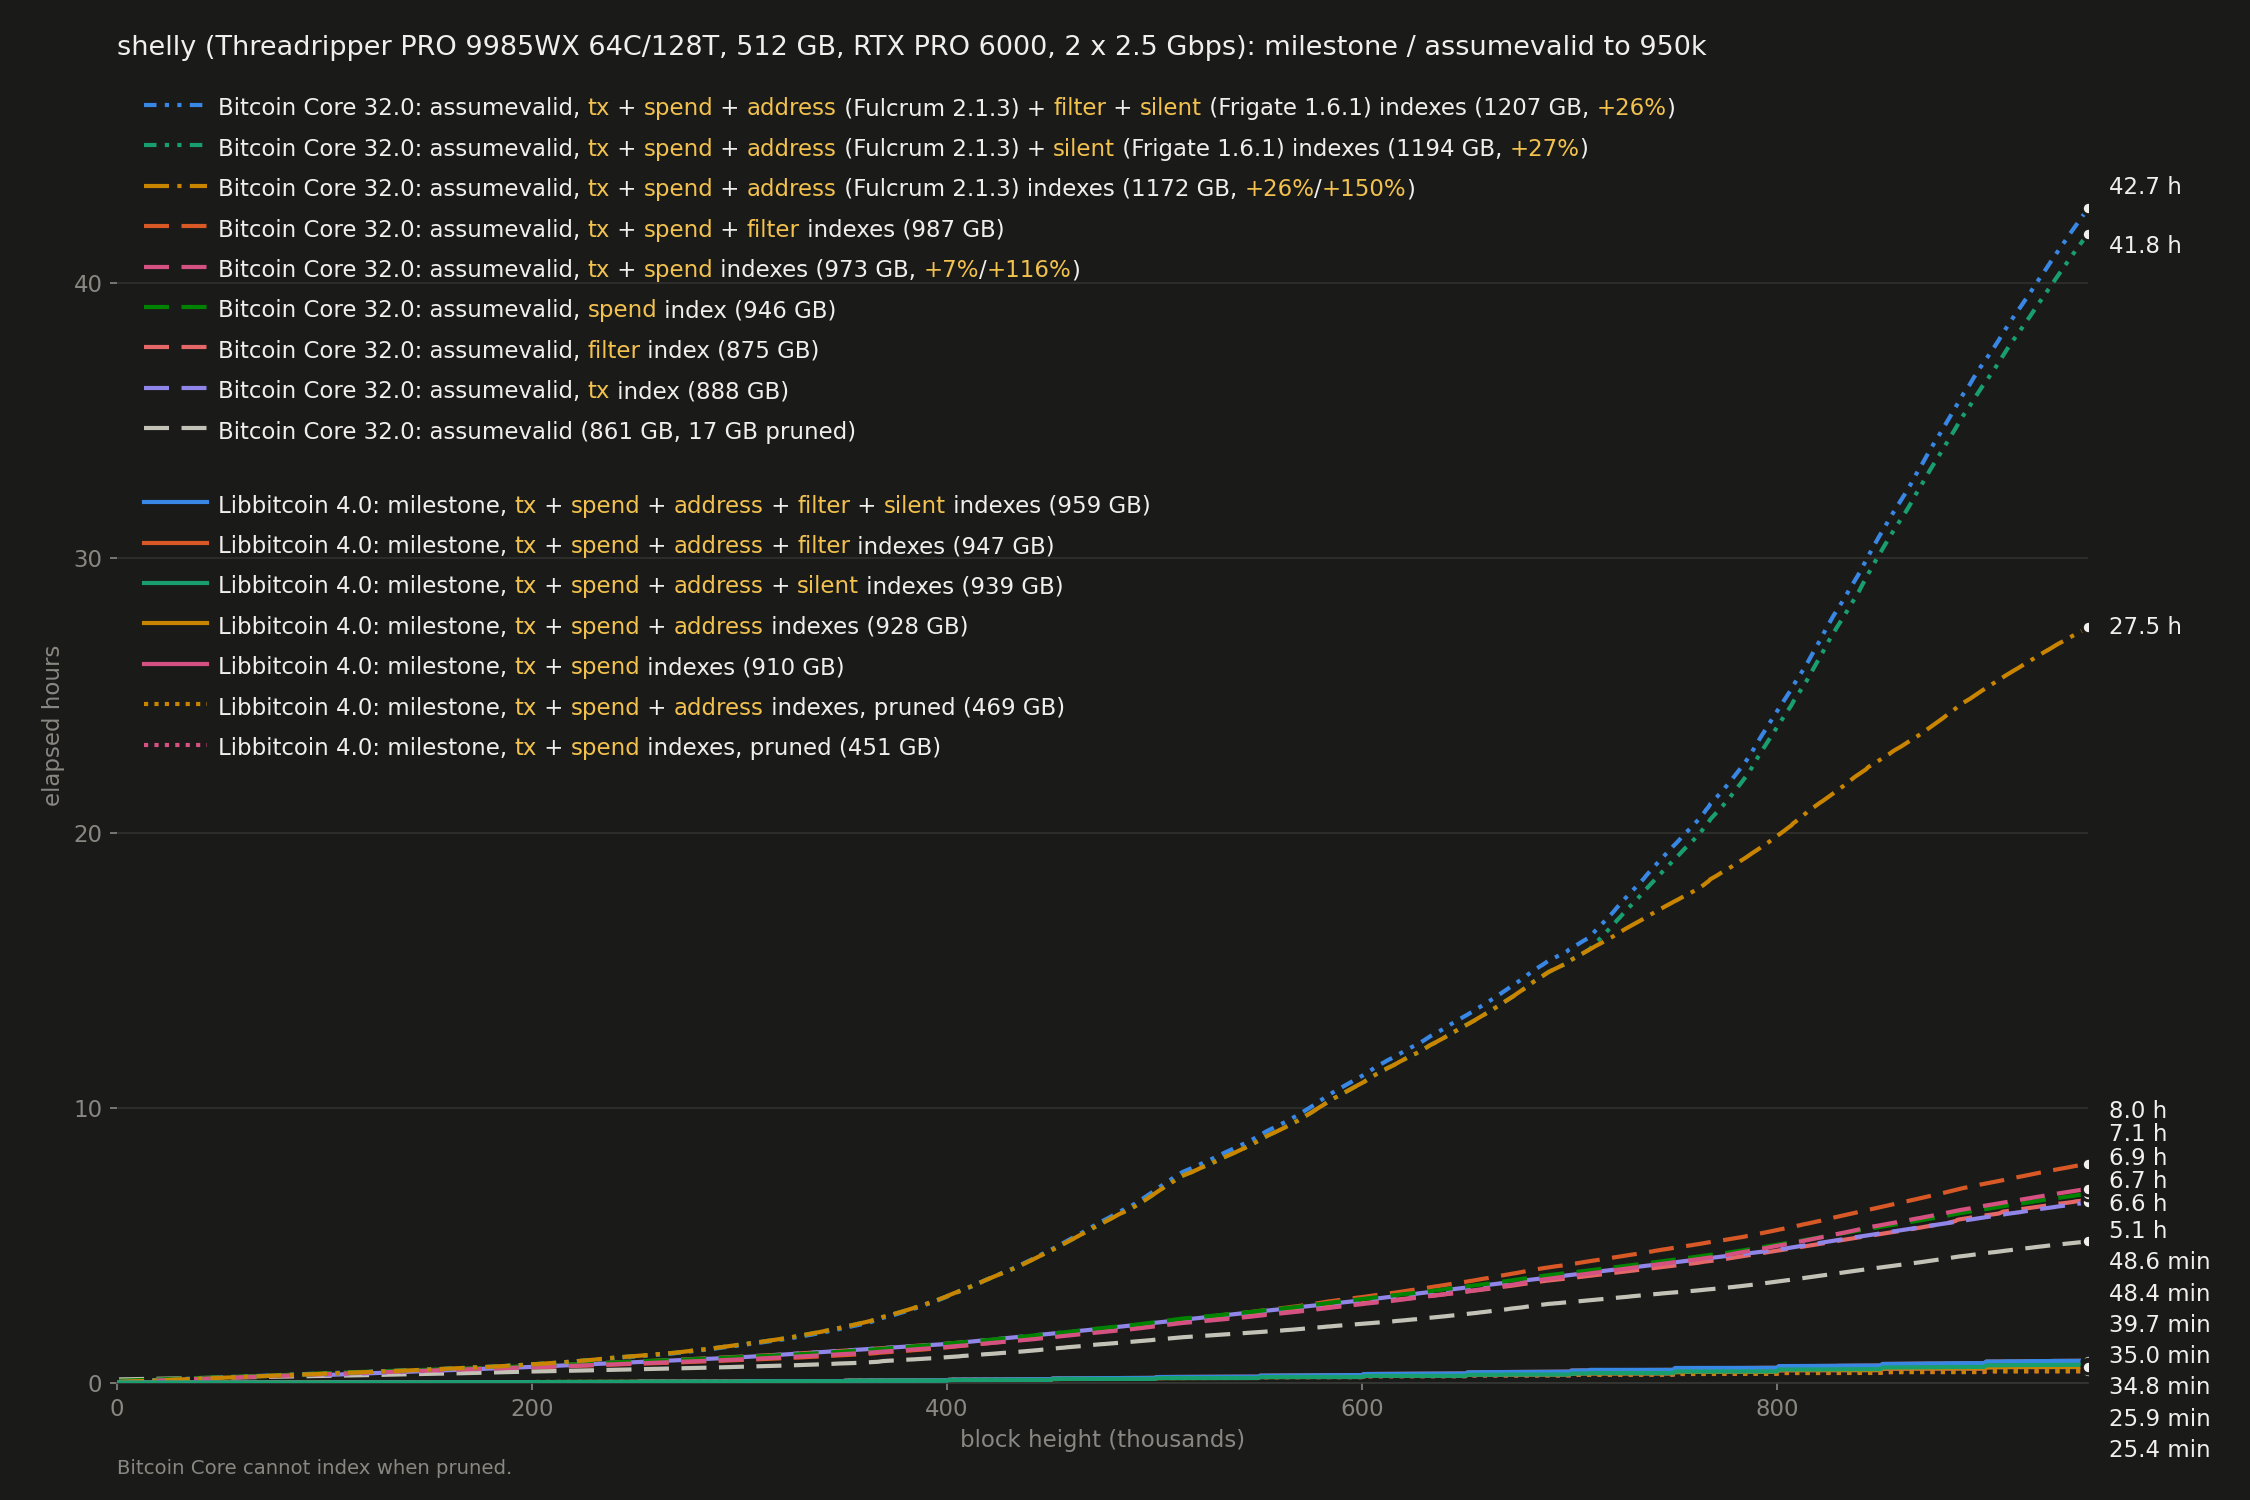Click the y-axis tick label '40'
Image resolution: width=2250 pixels, height=1500 pixels.
point(88,284)
